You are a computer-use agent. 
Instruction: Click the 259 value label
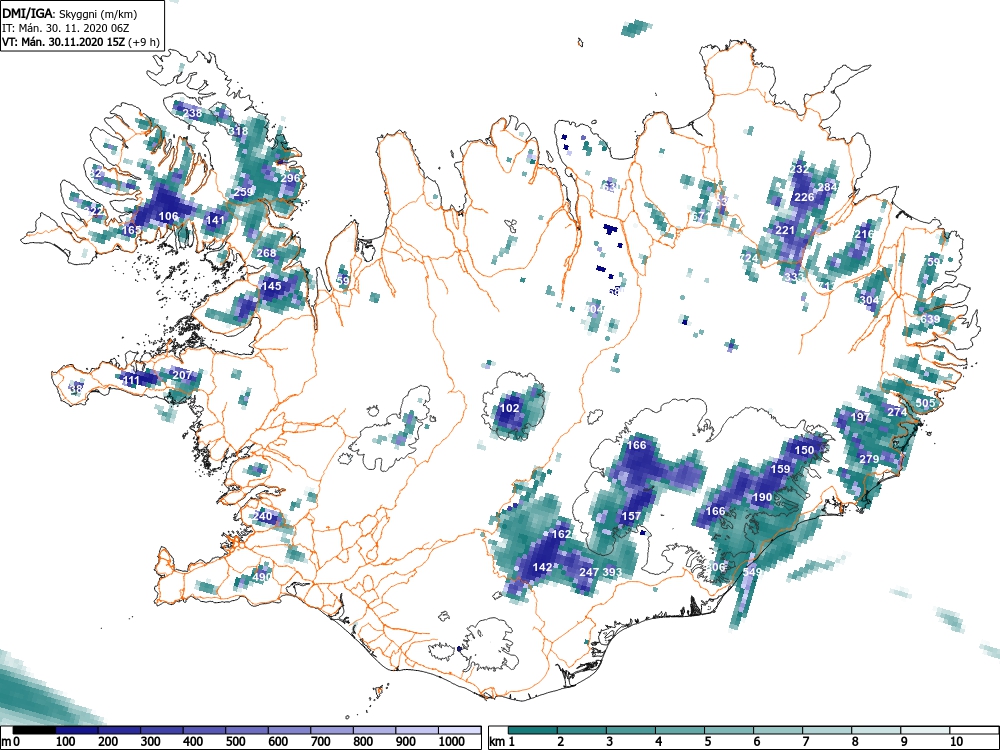(x=244, y=192)
